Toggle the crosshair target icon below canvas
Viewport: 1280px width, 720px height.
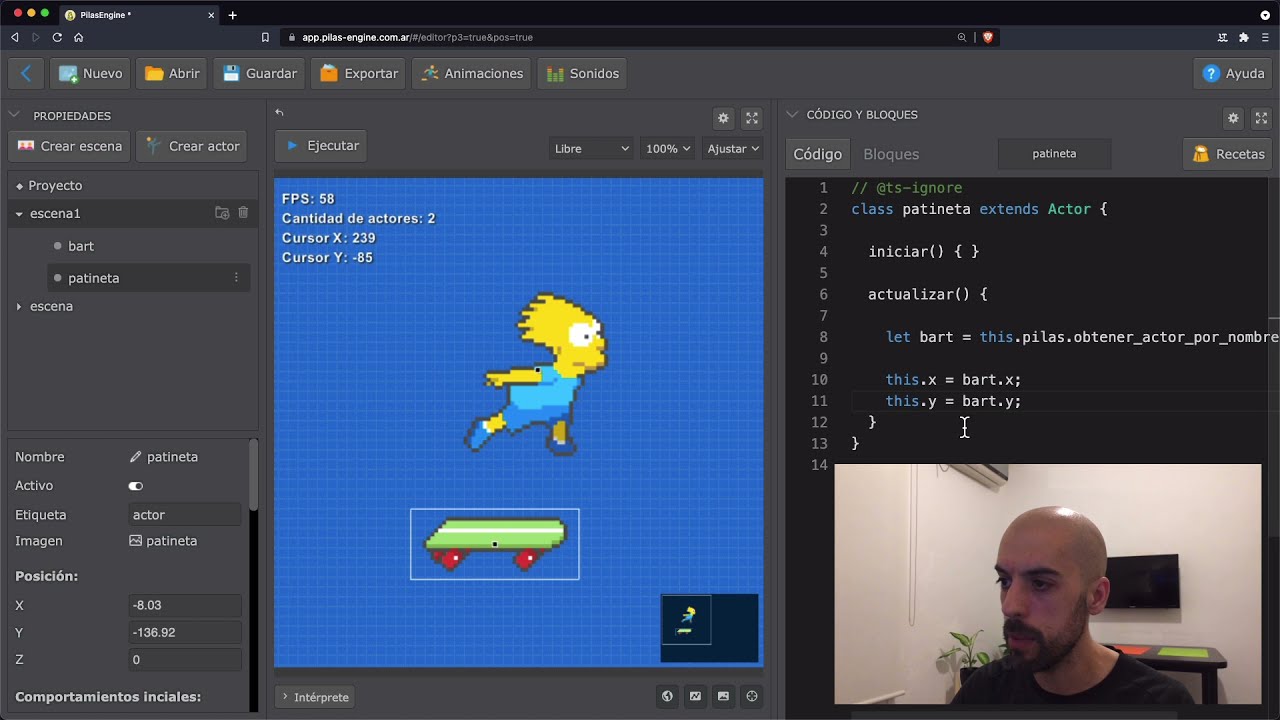tap(752, 696)
